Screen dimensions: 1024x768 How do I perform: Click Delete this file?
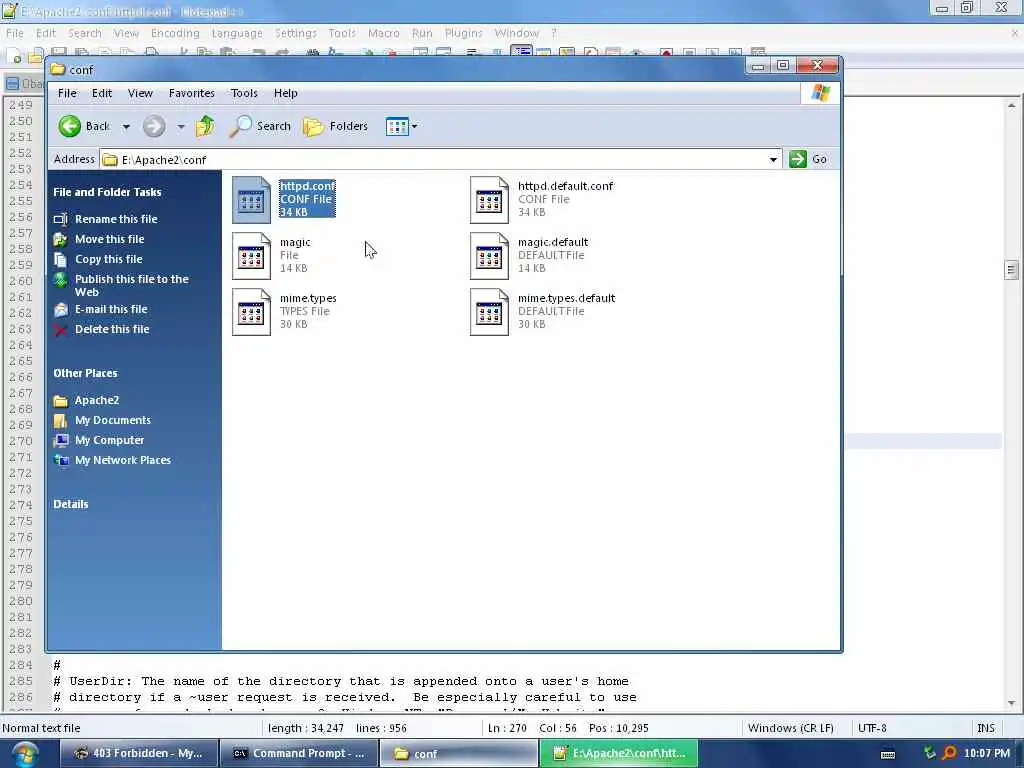112,329
